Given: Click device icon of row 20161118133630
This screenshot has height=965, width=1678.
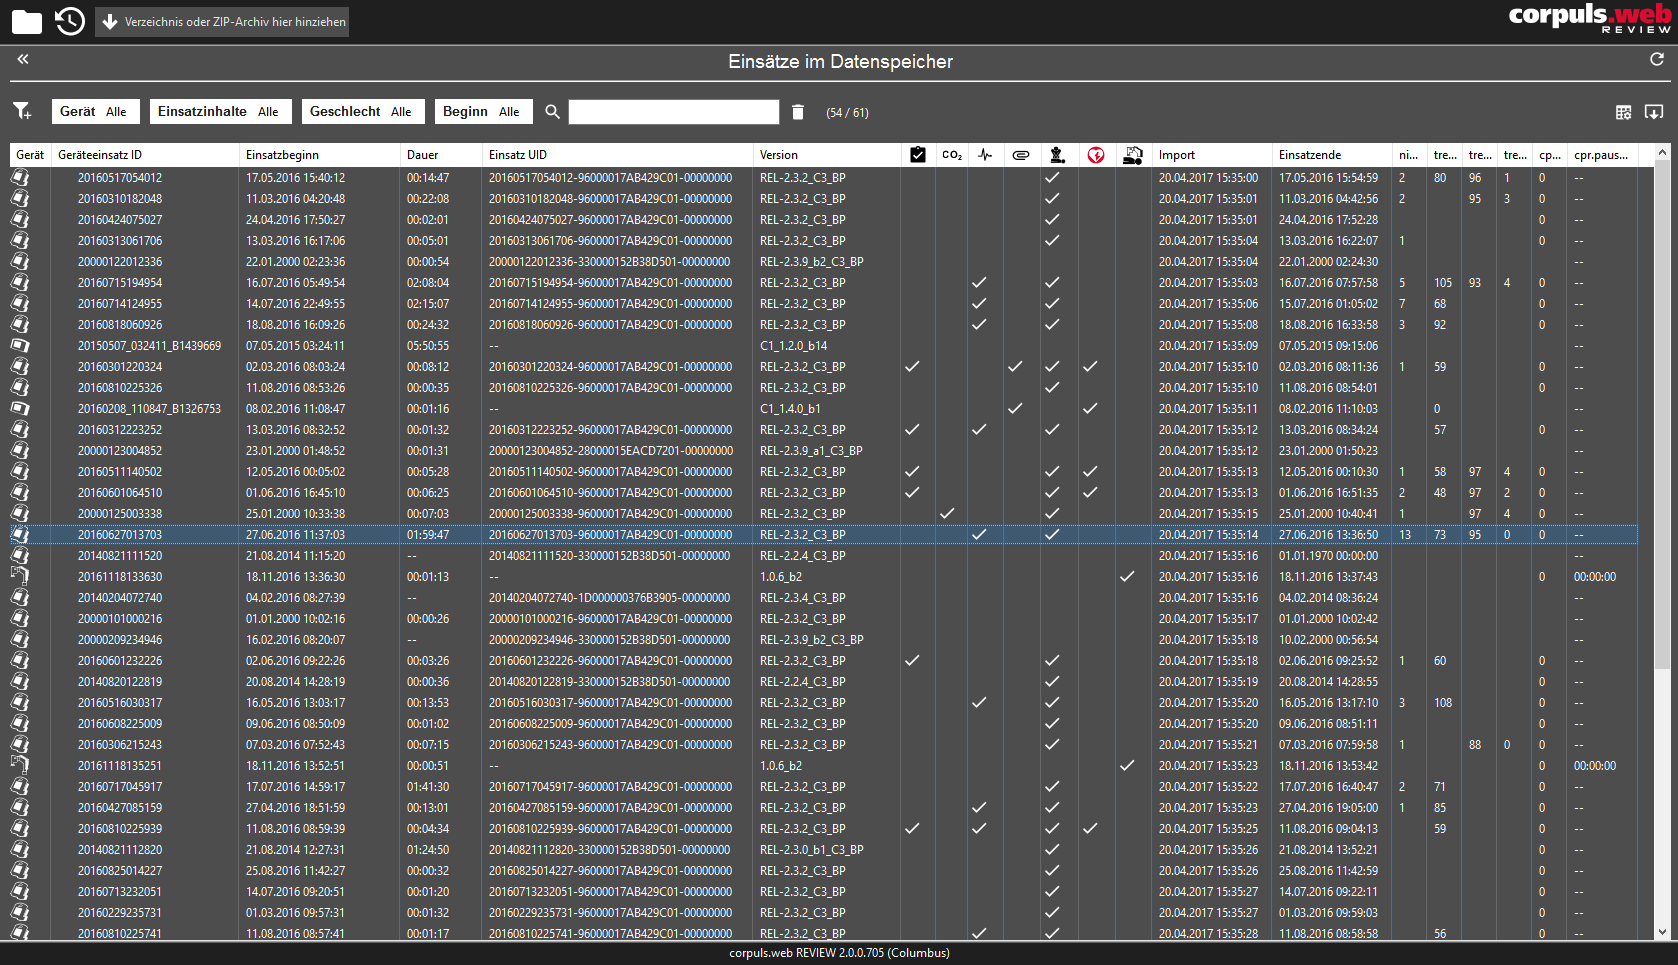Looking at the screenshot, I should (20, 576).
